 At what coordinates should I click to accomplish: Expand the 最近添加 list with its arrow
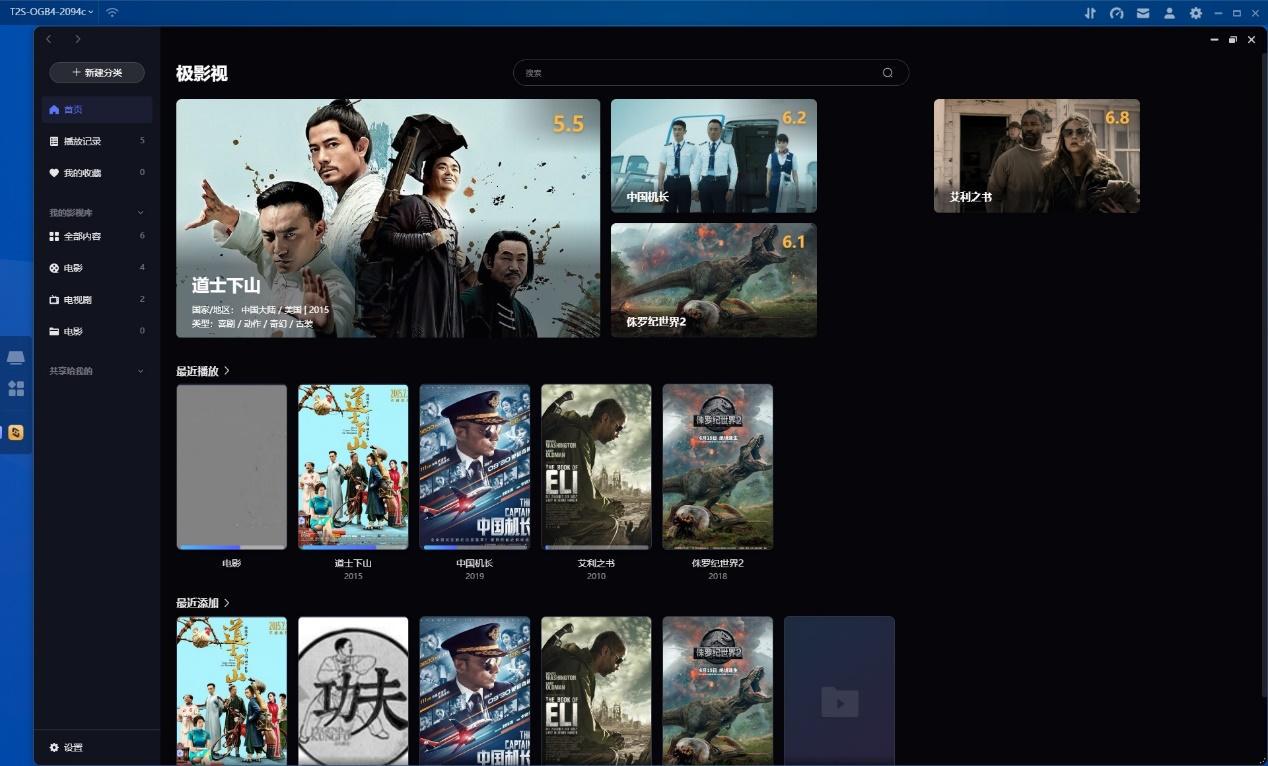click(227, 603)
